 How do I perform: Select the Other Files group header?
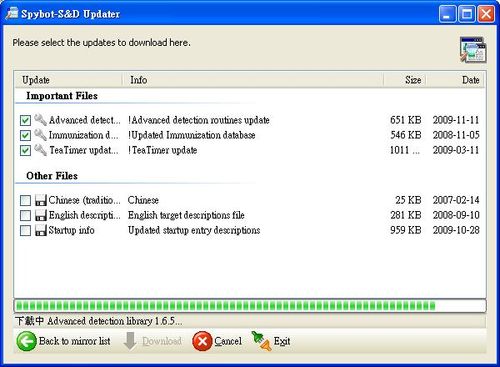click(x=52, y=176)
